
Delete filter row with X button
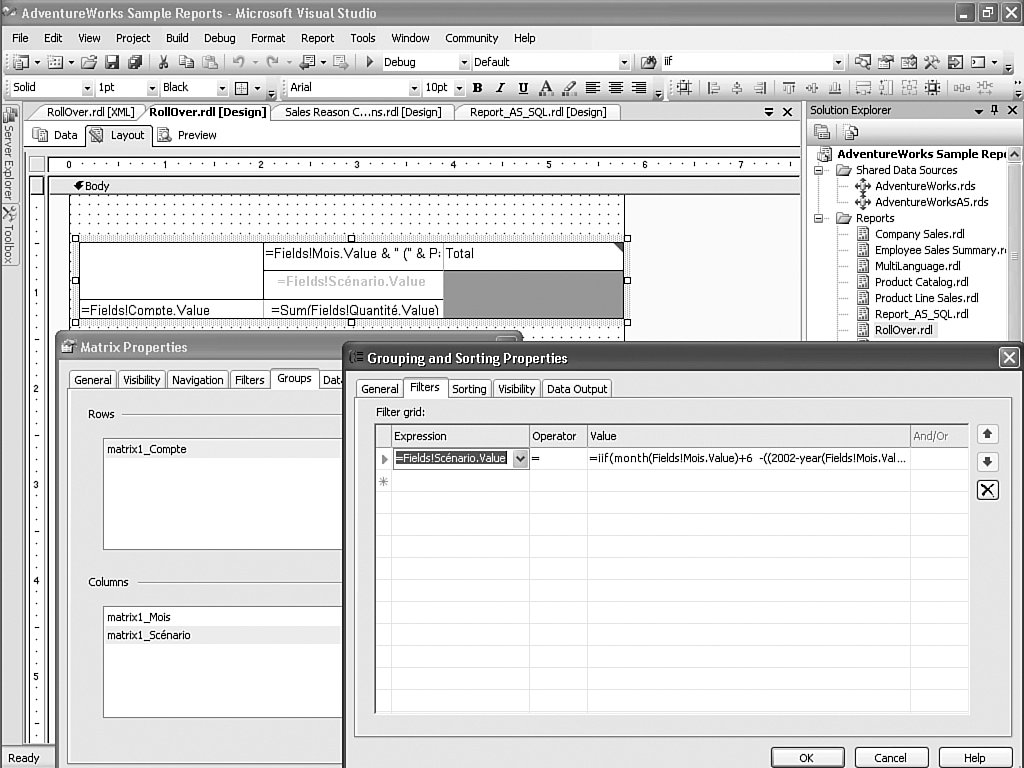point(987,490)
